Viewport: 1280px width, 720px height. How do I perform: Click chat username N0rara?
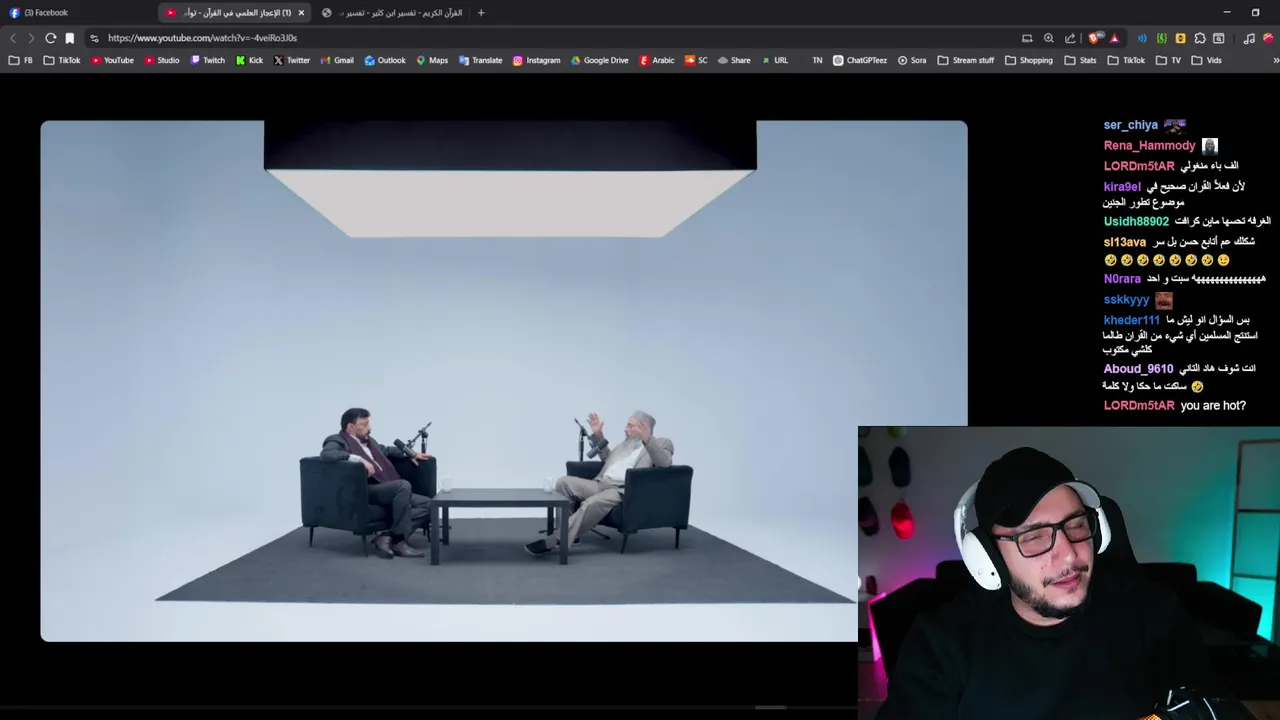pyautogui.click(x=1122, y=280)
